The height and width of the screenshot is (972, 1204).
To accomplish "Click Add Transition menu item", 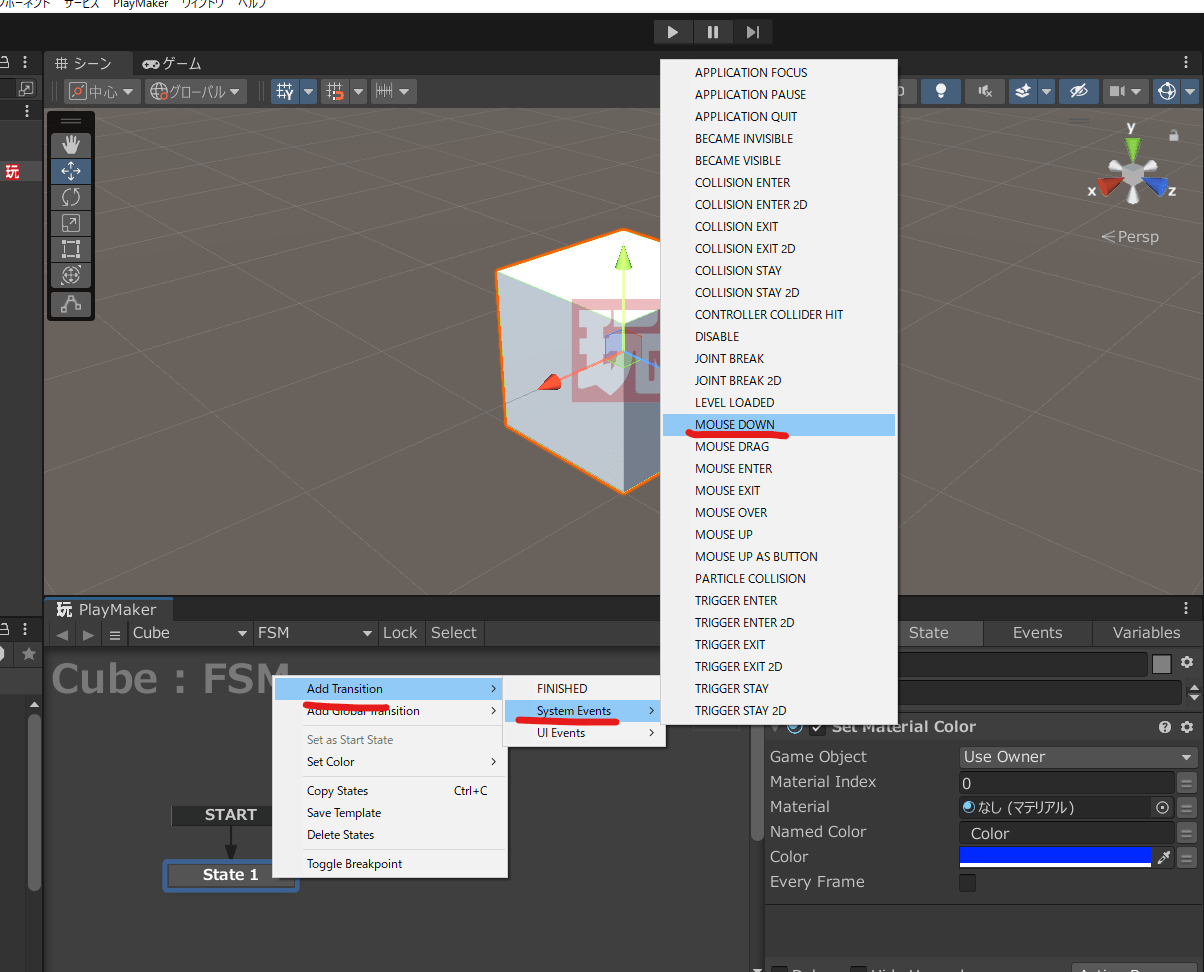I will 389,689.
